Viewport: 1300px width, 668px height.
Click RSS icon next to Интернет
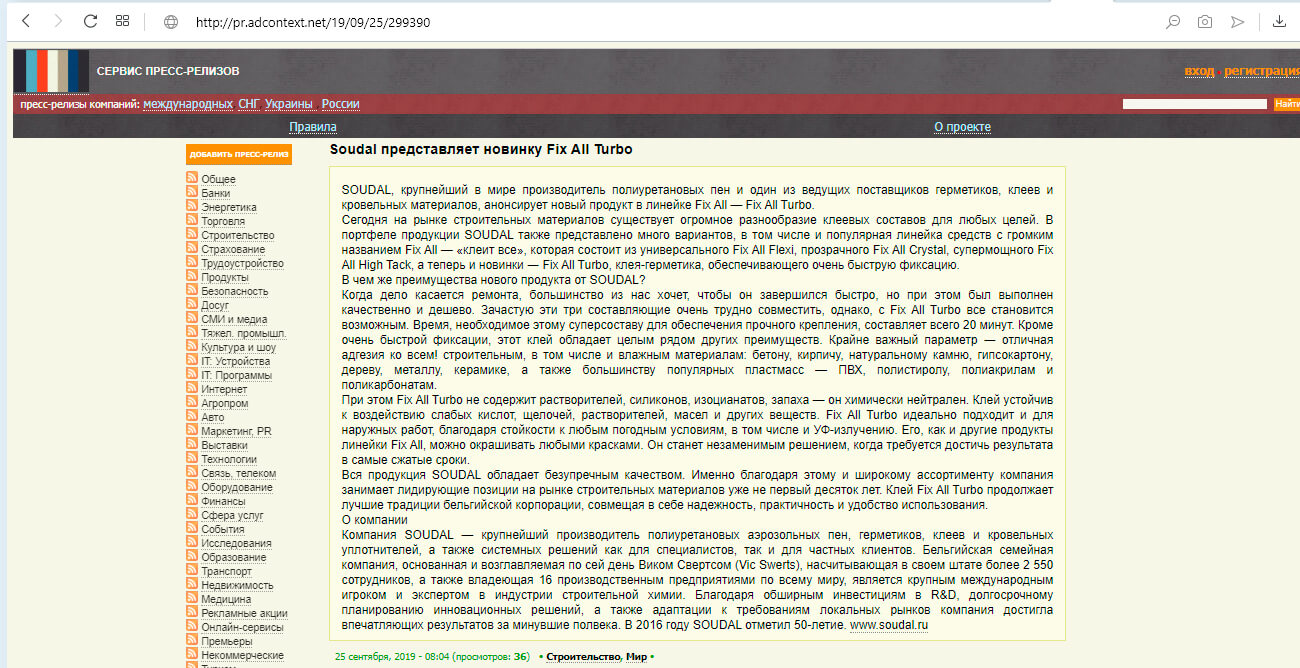pyautogui.click(x=192, y=389)
